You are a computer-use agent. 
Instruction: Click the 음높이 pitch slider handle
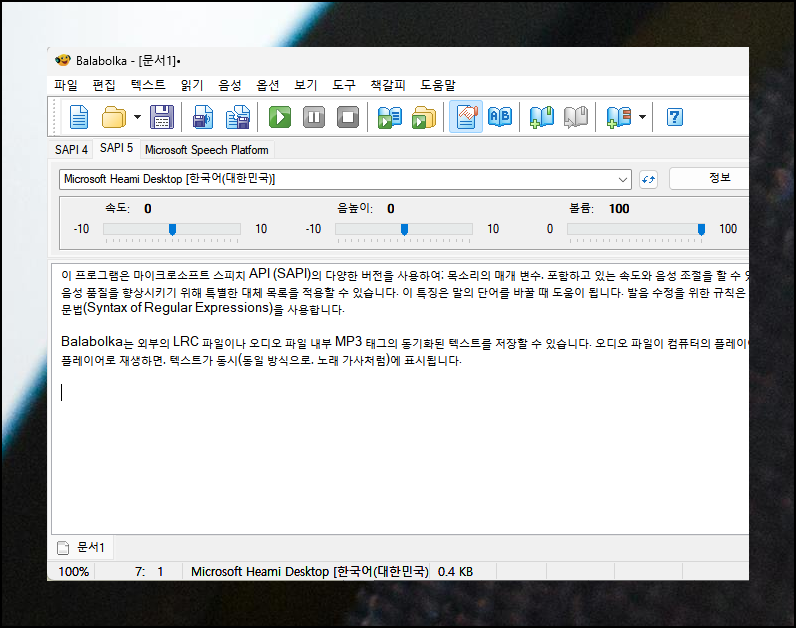click(405, 229)
